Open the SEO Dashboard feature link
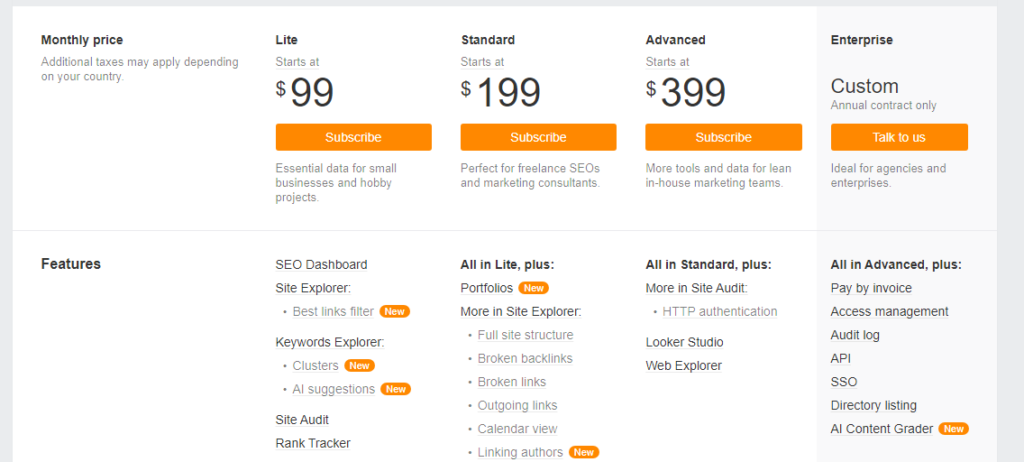This screenshot has height=462, width=1024. click(x=321, y=265)
